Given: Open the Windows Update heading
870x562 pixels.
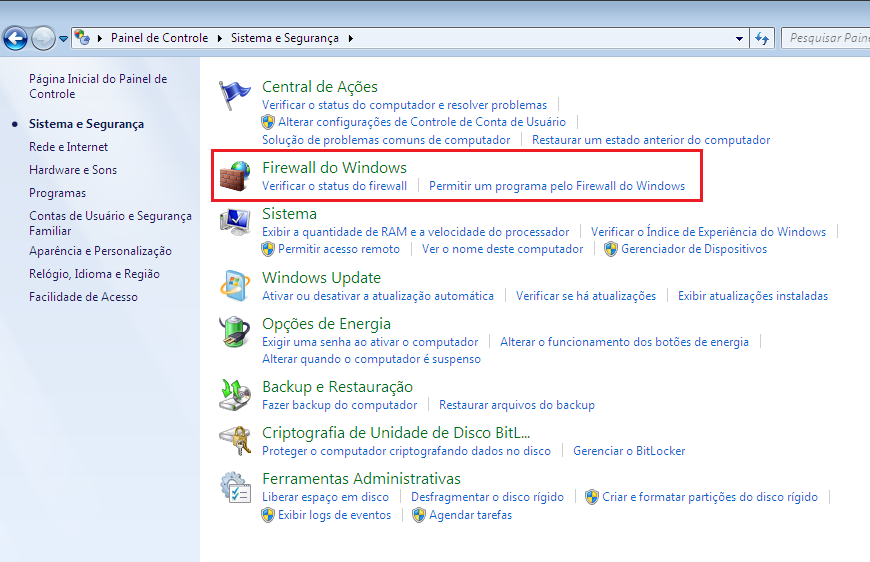Looking at the screenshot, I should click(x=321, y=277).
